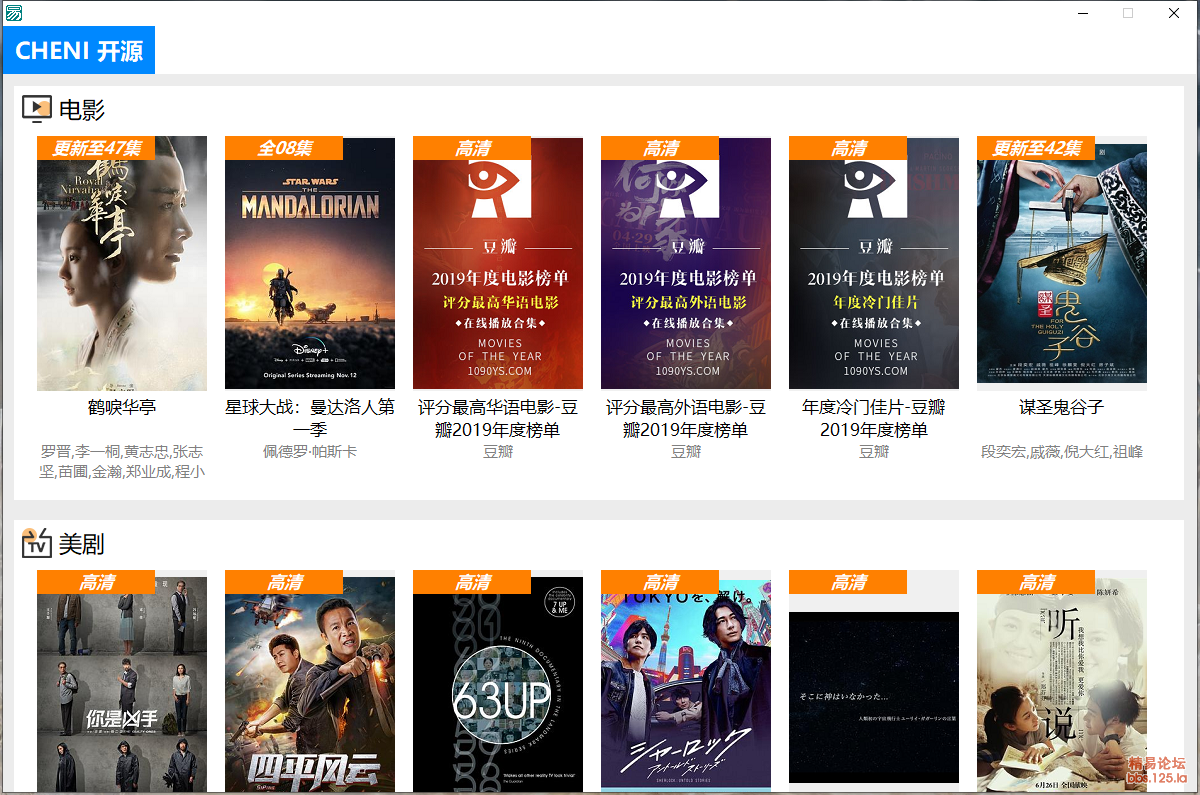Click 高清 badge on 年度冷门佳片 poster

pyautogui.click(x=848, y=148)
